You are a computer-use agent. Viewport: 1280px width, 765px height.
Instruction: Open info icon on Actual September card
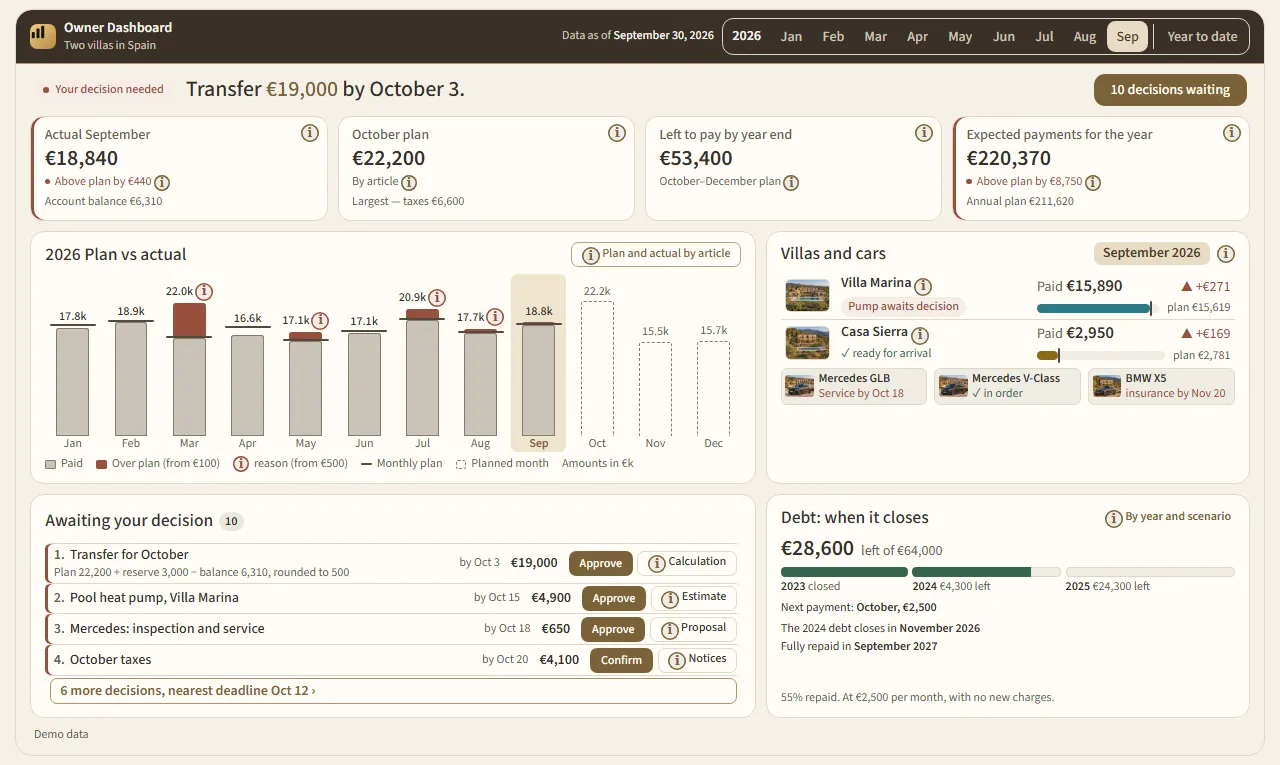pyautogui.click(x=310, y=133)
